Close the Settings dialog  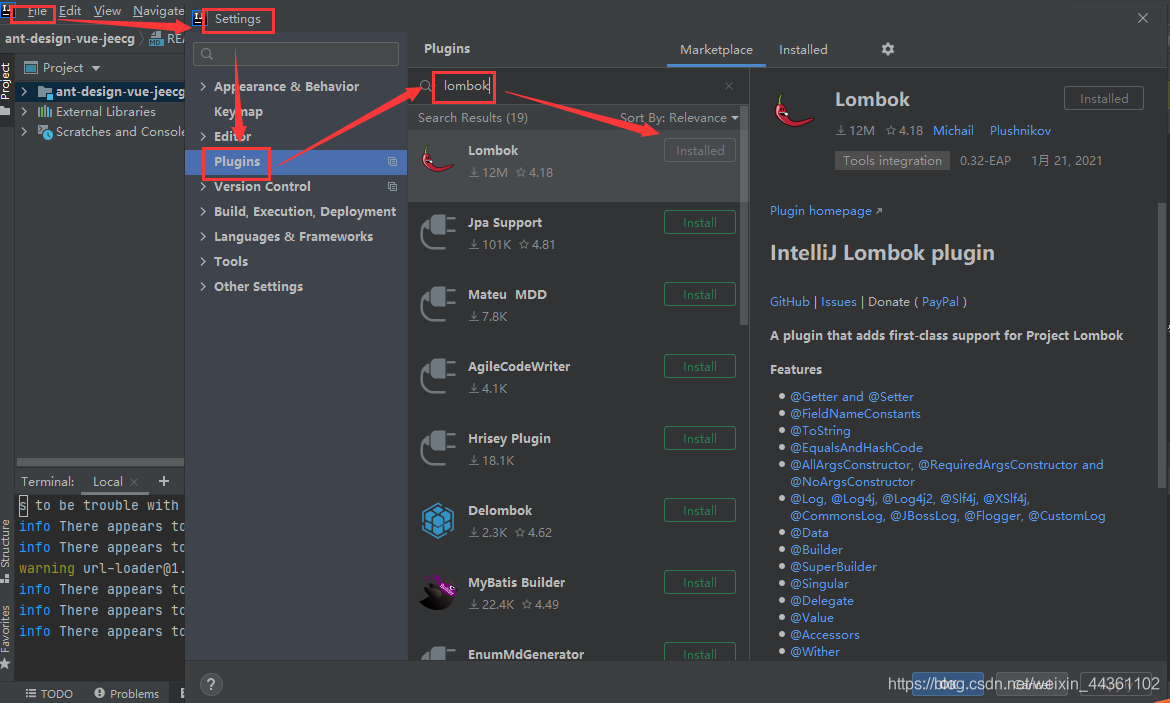1143,18
